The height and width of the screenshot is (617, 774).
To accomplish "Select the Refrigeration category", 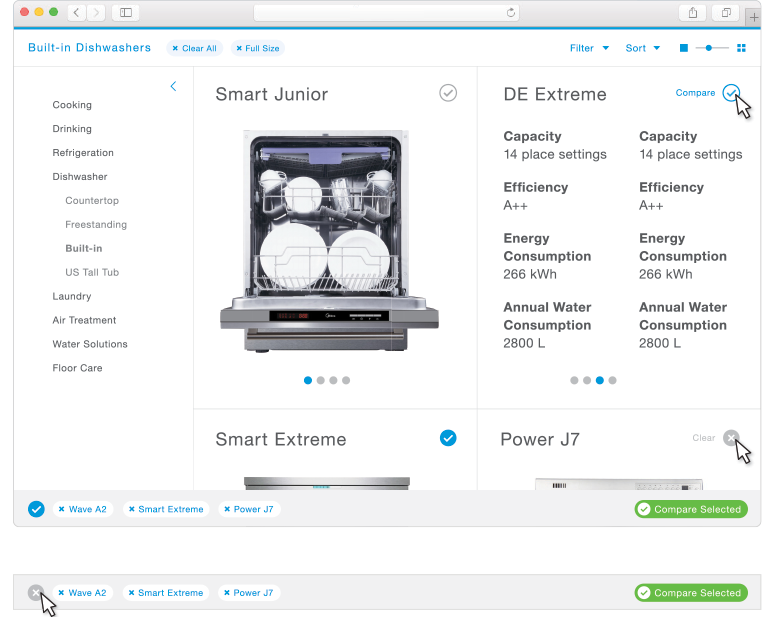I will 83,153.
